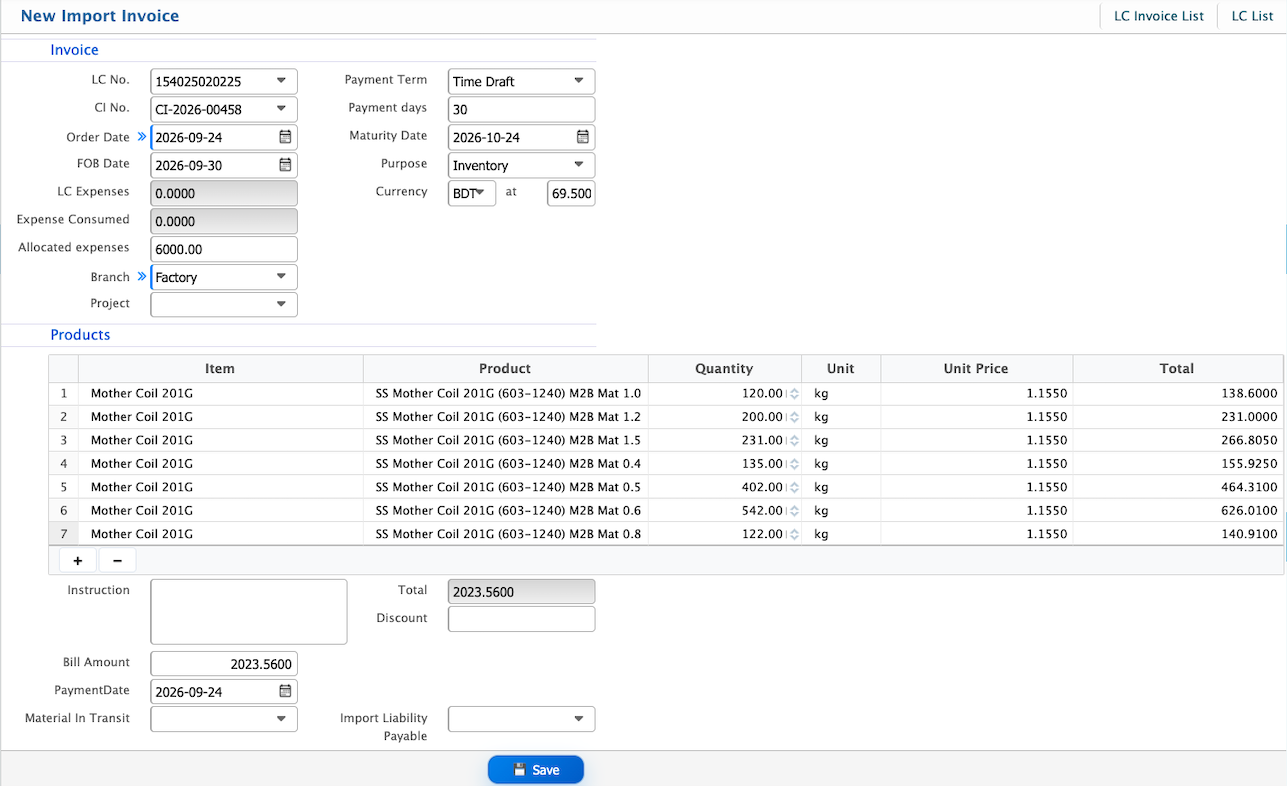Viewport: 1287px width, 786px height.
Task: Go to LC List
Action: 1252,16
